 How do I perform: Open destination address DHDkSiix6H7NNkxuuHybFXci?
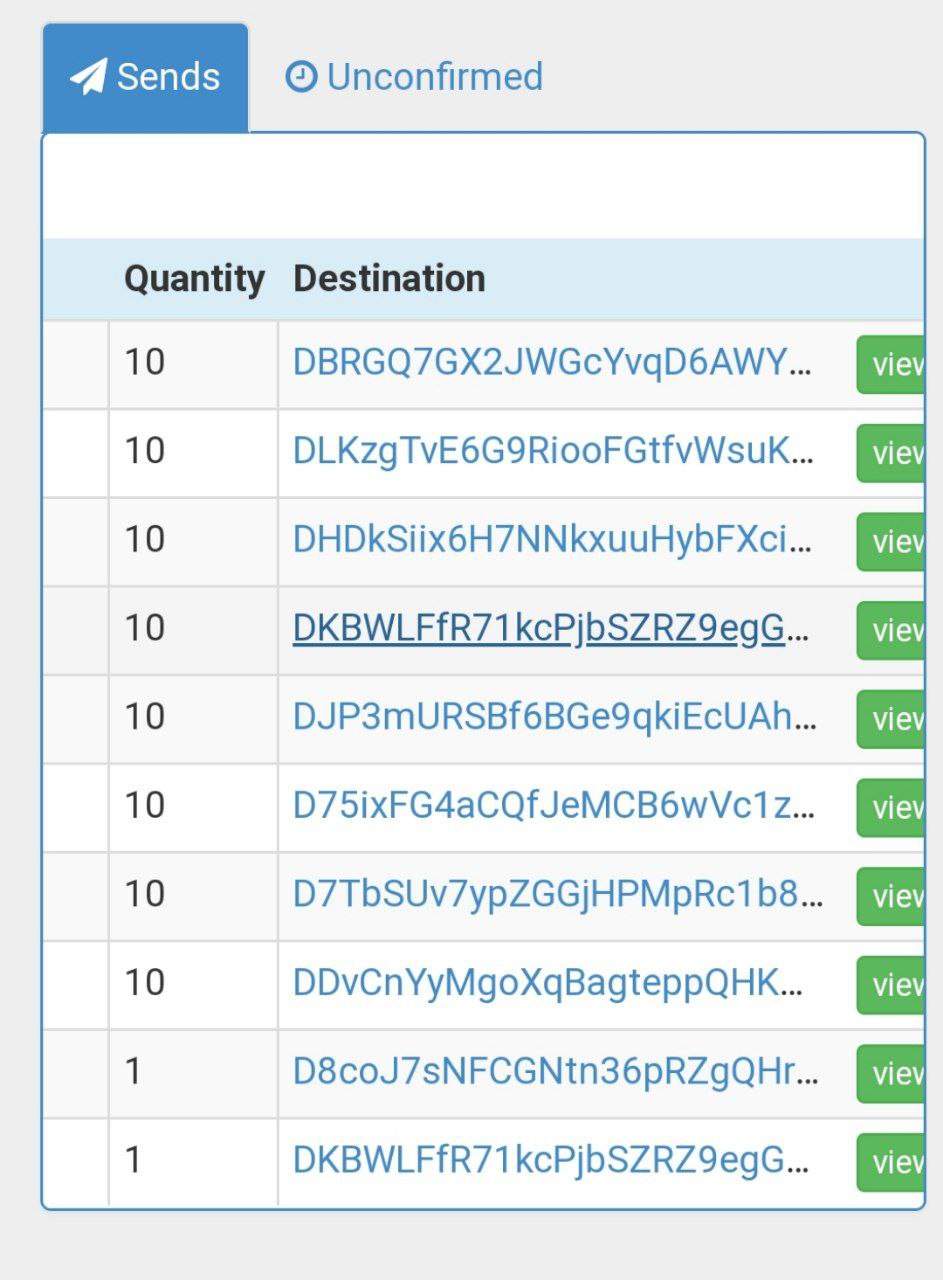coord(553,540)
